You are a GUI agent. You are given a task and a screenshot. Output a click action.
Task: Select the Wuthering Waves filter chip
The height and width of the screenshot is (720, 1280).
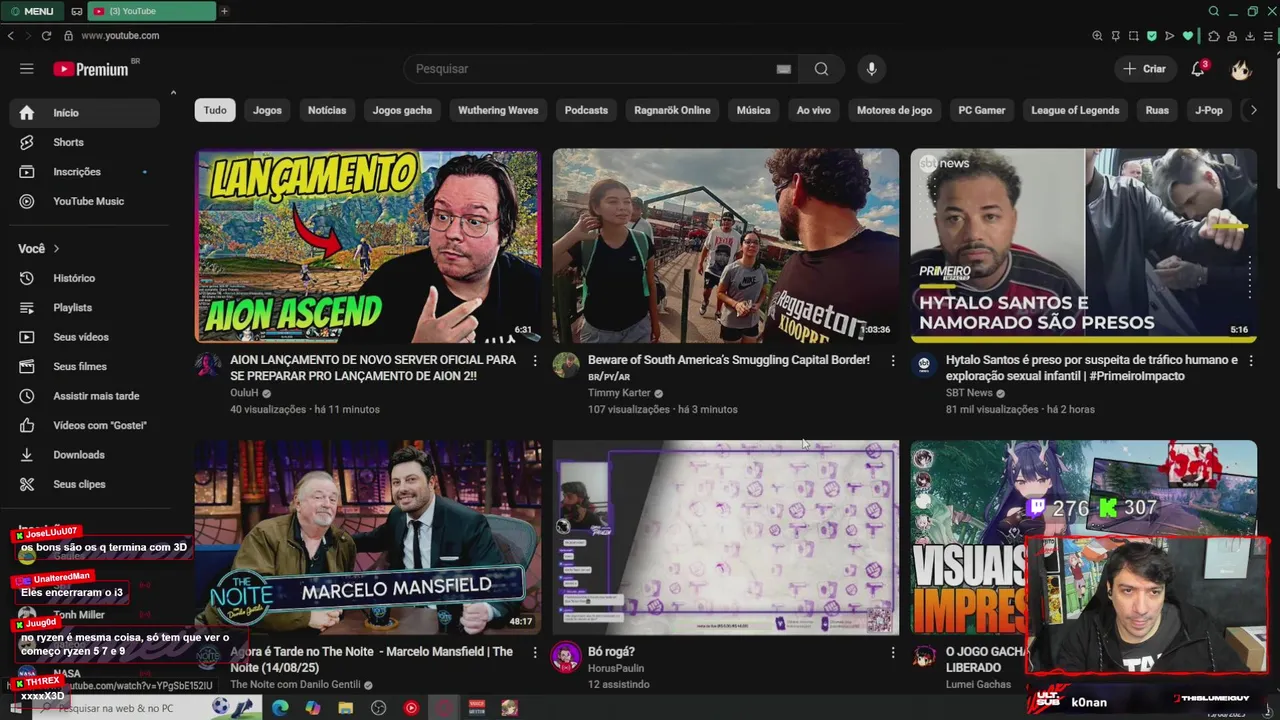click(498, 110)
